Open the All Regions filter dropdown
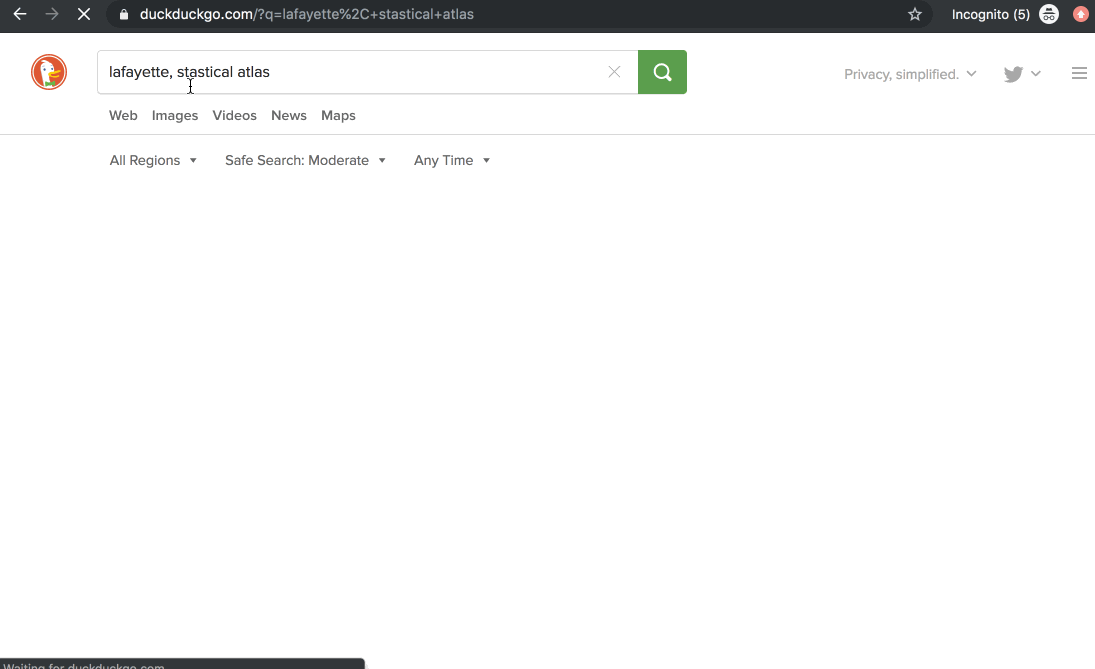The height and width of the screenshot is (669, 1095). coord(153,161)
